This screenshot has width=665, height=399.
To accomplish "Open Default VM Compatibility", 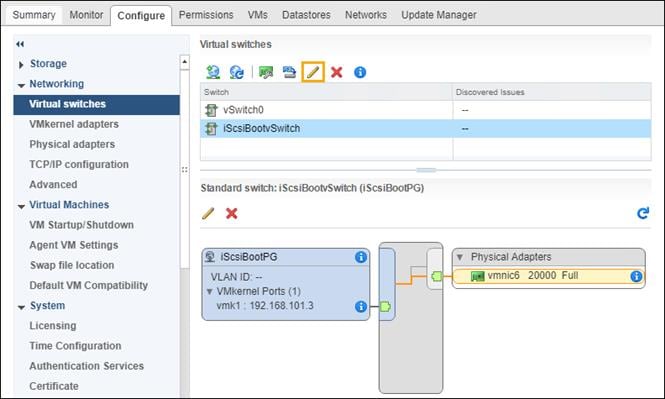I will pyautogui.click(x=89, y=285).
